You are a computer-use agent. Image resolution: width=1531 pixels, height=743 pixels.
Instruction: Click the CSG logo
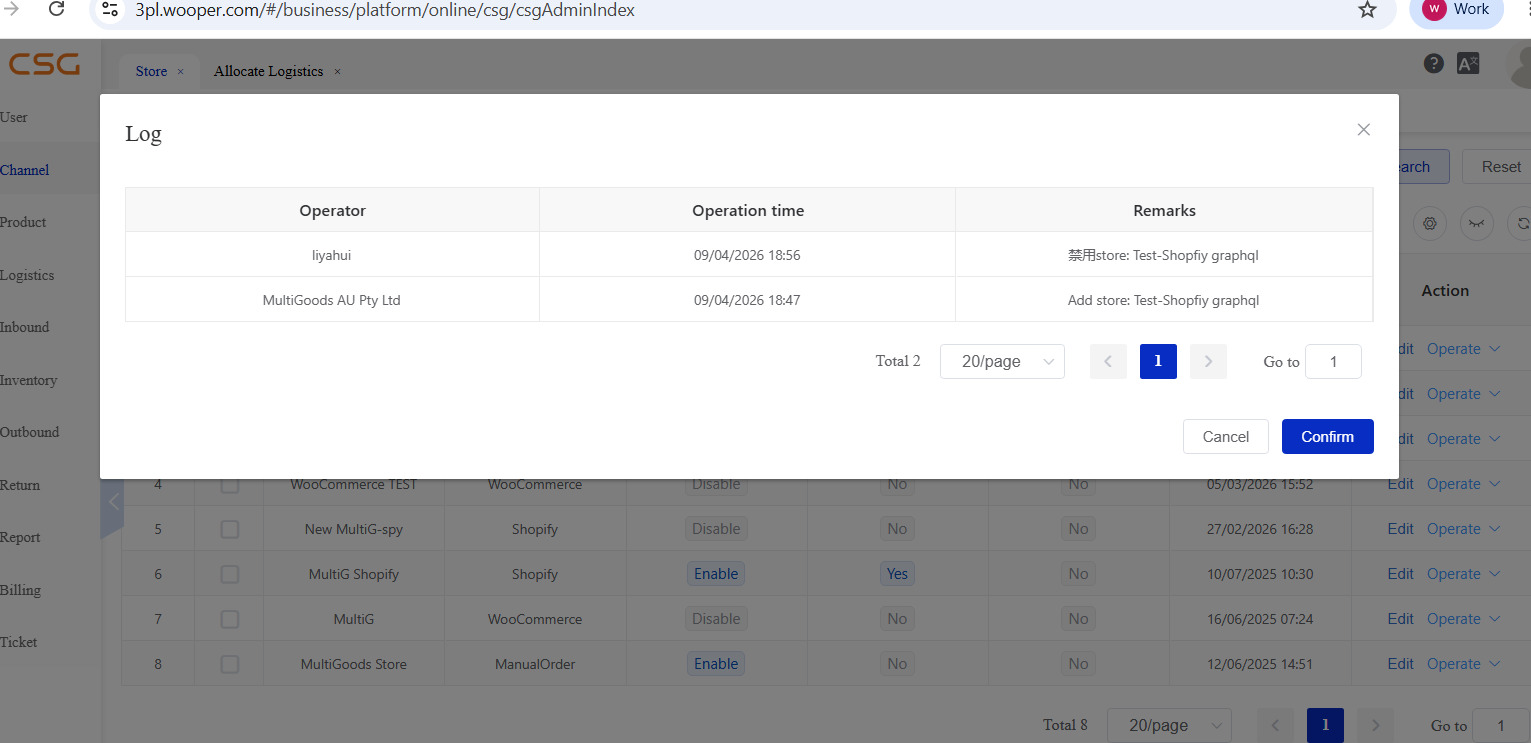(45, 65)
